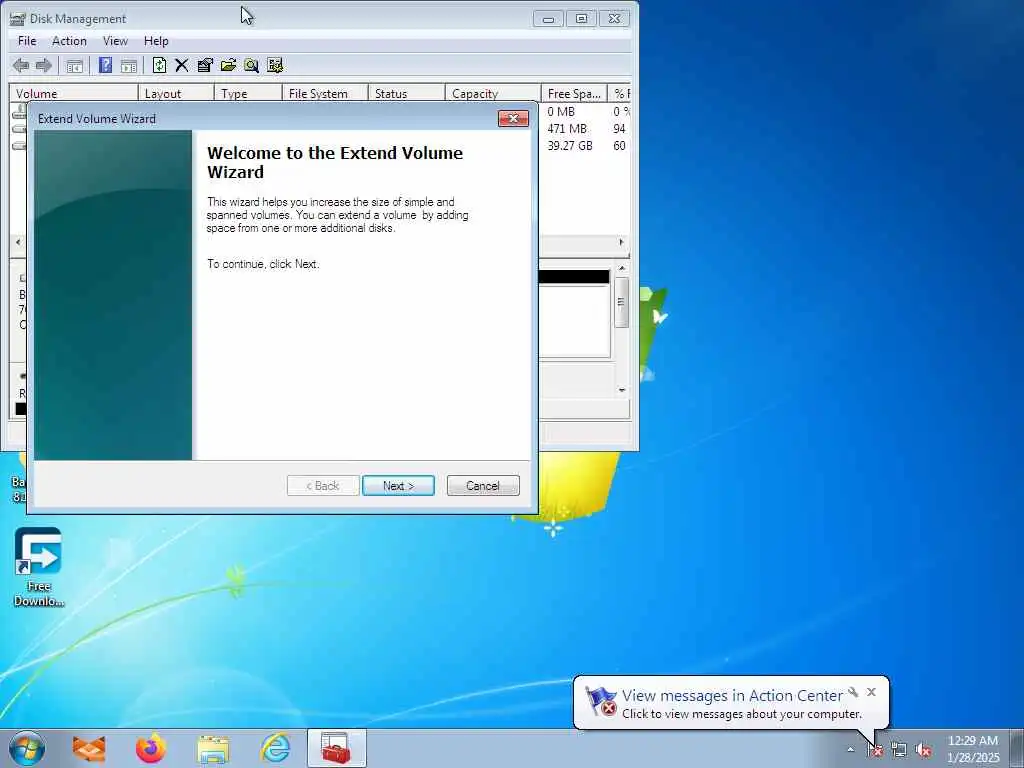This screenshot has width=1024, height=768.
Task: Open Windows Explorer from the taskbar
Action: pyautogui.click(x=213, y=749)
